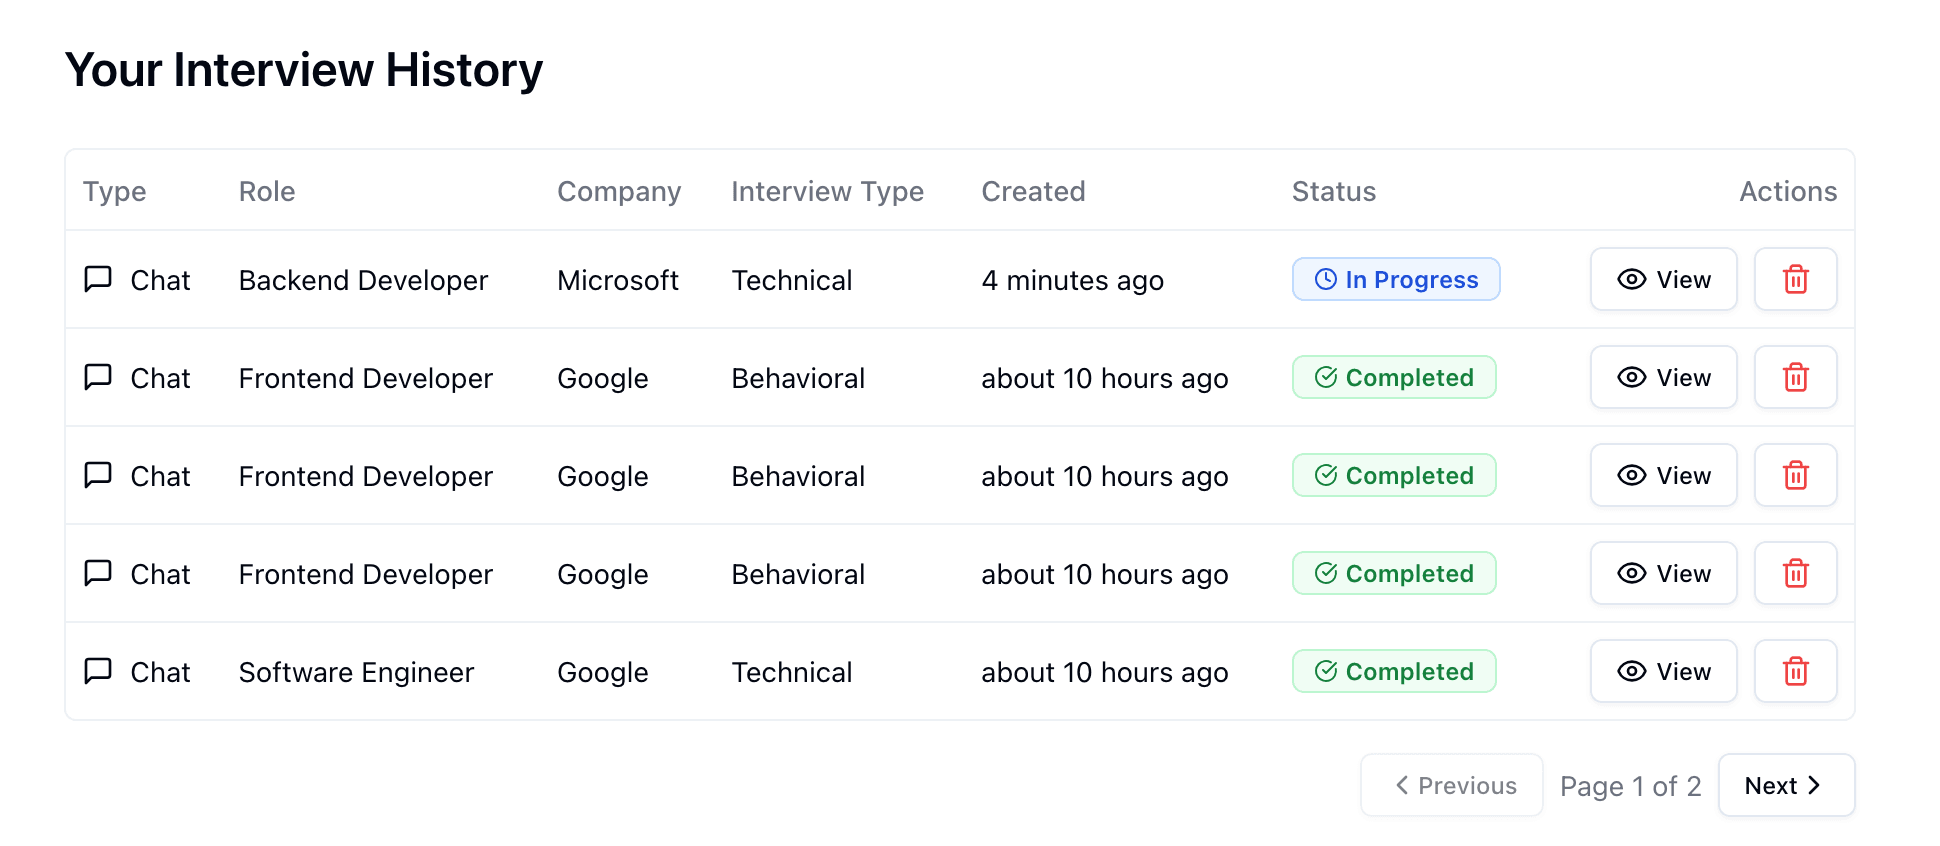Click Technical cell in Backend Developer row
Viewport: 1940px width, 846px height.
tap(791, 280)
